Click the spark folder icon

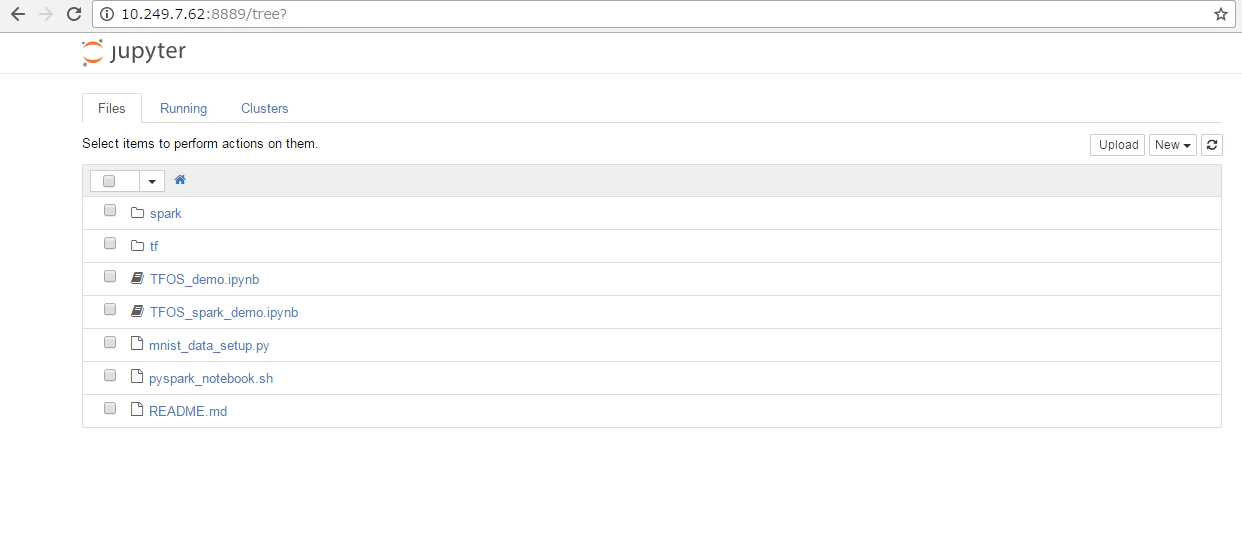[x=138, y=213]
